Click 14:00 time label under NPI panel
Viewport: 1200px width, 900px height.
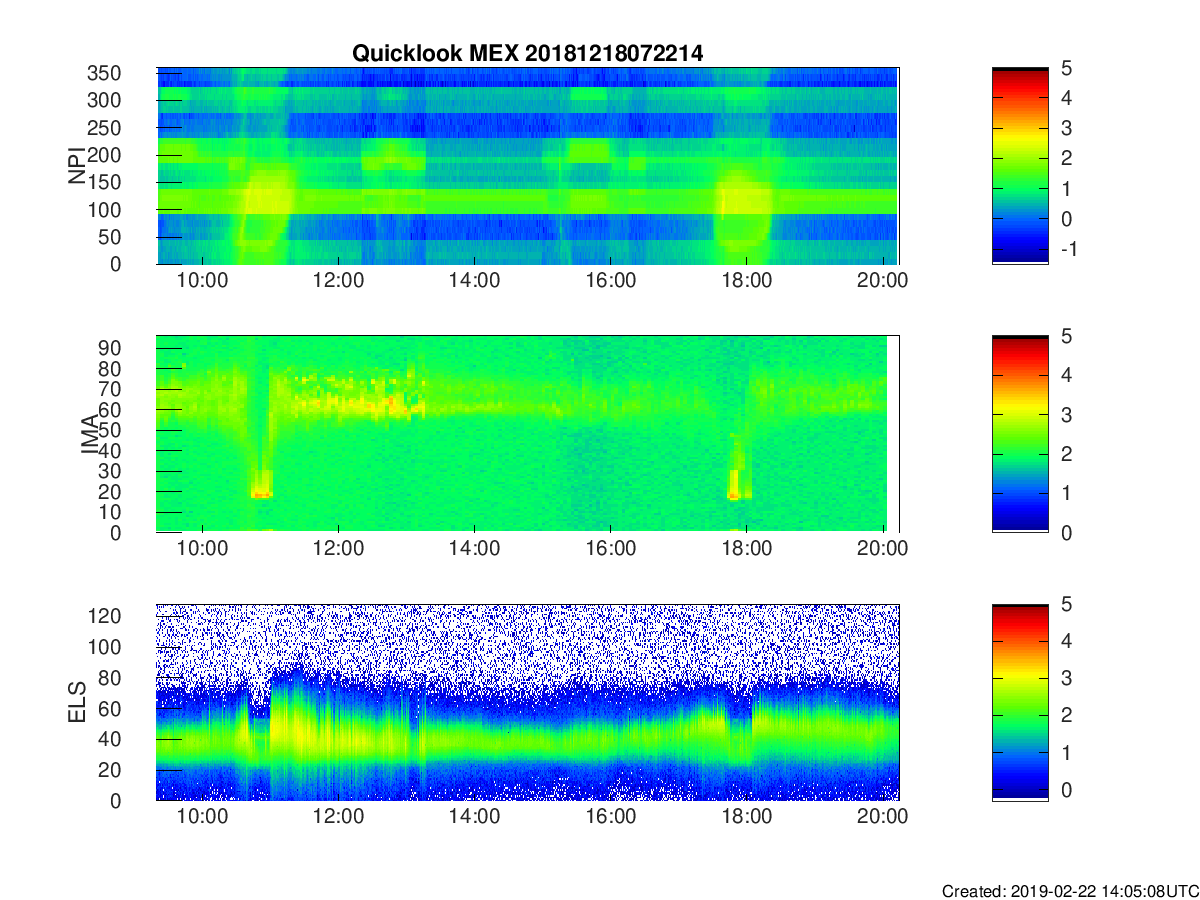point(475,282)
